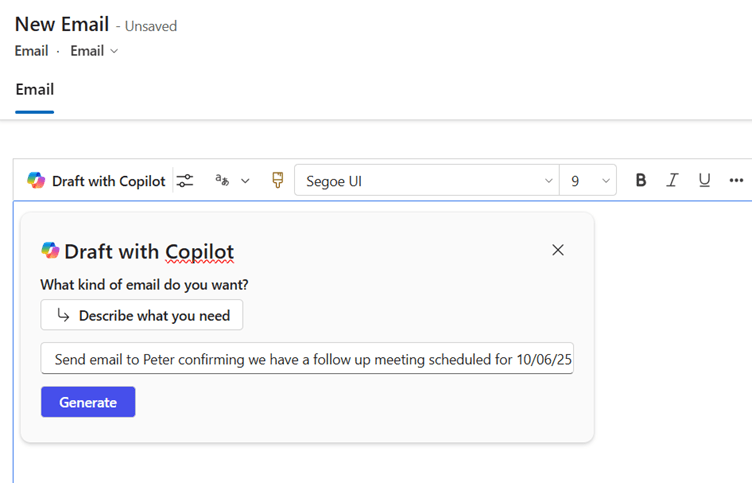Viewport: 752px width, 483px height.
Task: Click the Generate button
Action: 88,402
